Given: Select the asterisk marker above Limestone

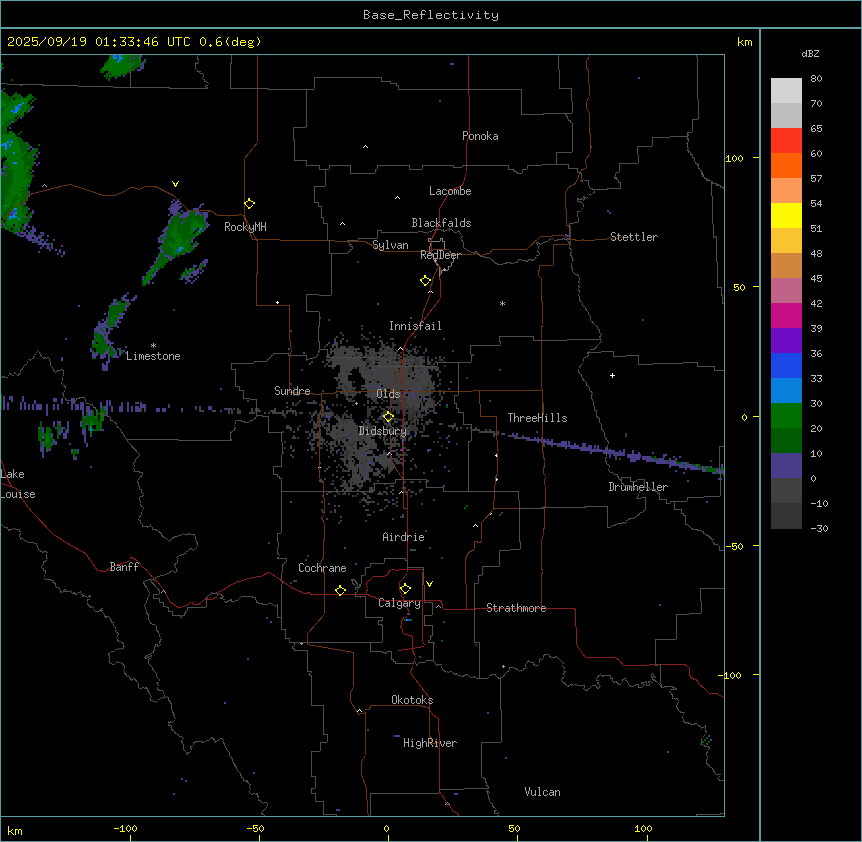Looking at the screenshot, I should [x=153, y=345].
